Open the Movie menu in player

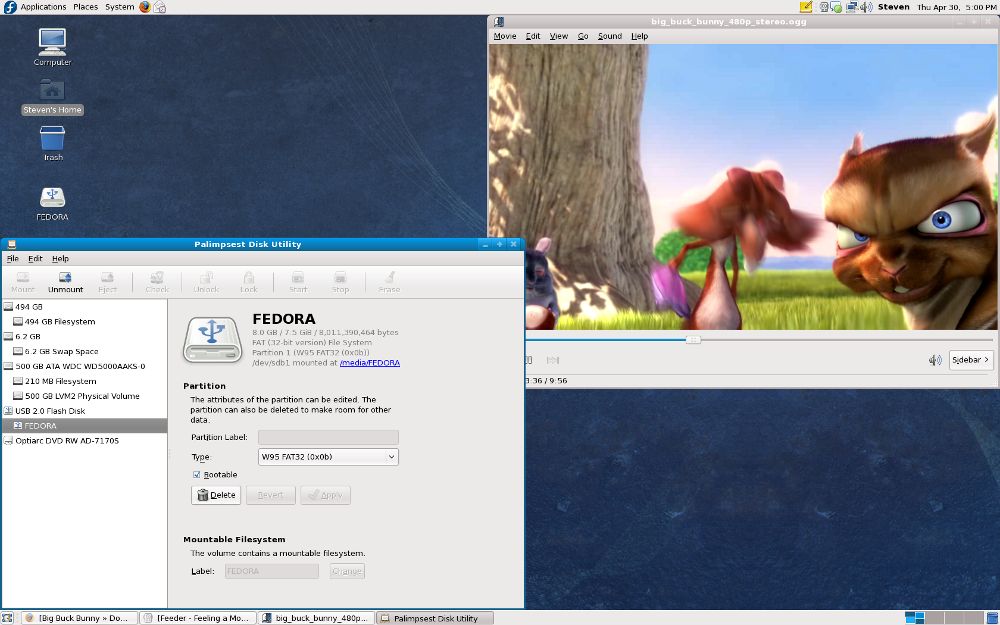(504, 36)
